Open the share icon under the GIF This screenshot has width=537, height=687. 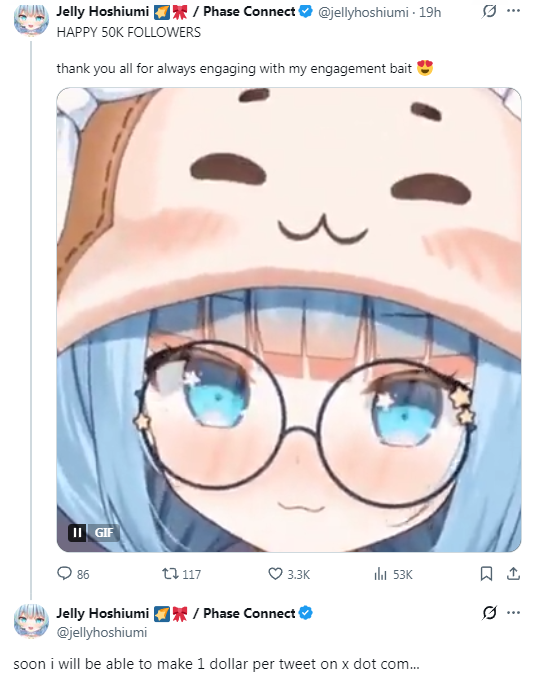[513, 574]
